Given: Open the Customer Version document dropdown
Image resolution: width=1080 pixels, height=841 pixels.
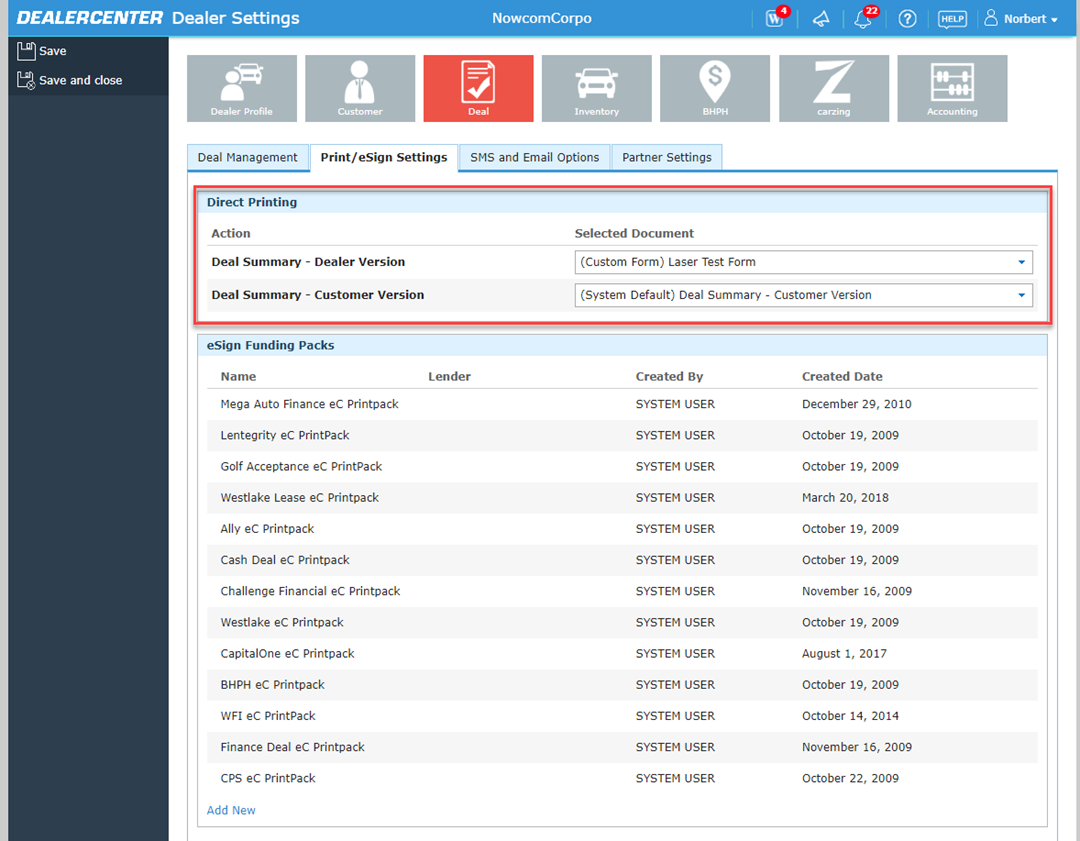Looking at the screenshot, I should tap(803, 295).
